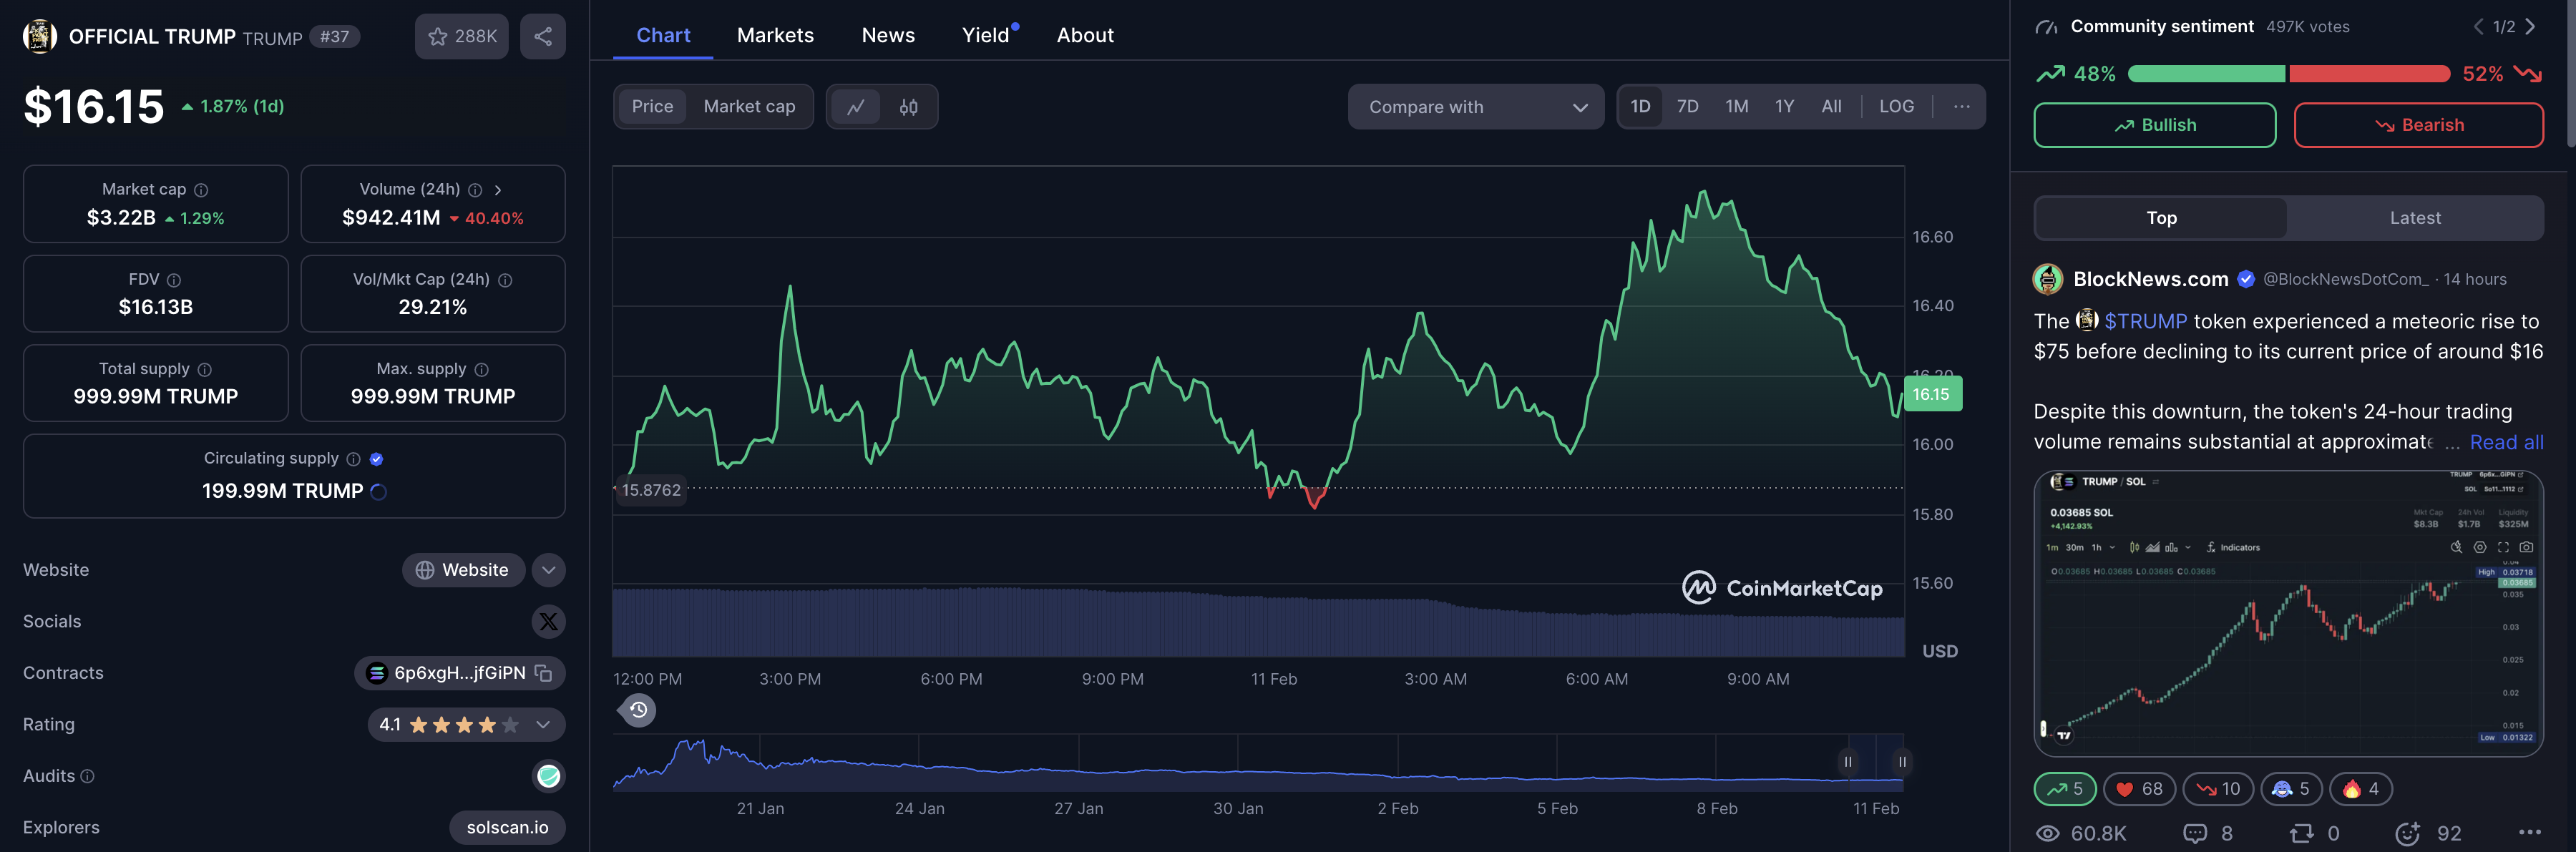2576x852 pixels.
Task: Open the Yield tab
Action: (x=986, y=35)
